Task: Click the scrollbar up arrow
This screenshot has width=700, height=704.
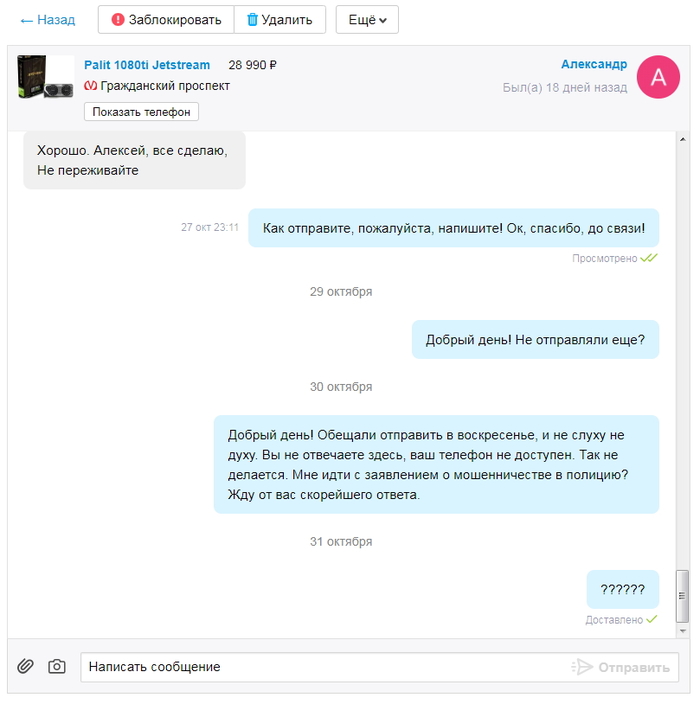Action: click(x=682, y=140)
